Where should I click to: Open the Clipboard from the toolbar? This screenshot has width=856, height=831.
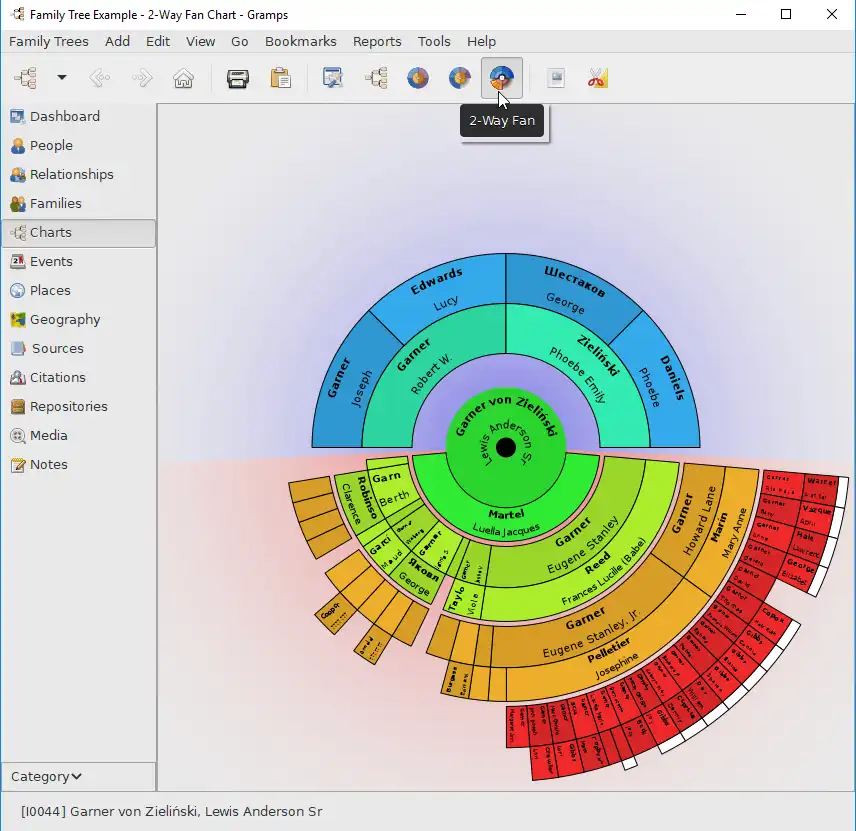coord(281,78)
